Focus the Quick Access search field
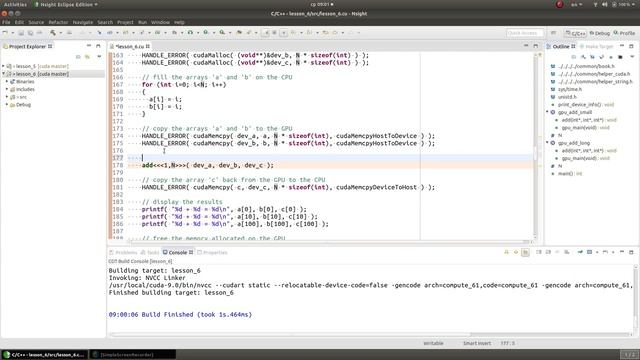The width and height of the screenshot is (640, 360). [524, 33]
